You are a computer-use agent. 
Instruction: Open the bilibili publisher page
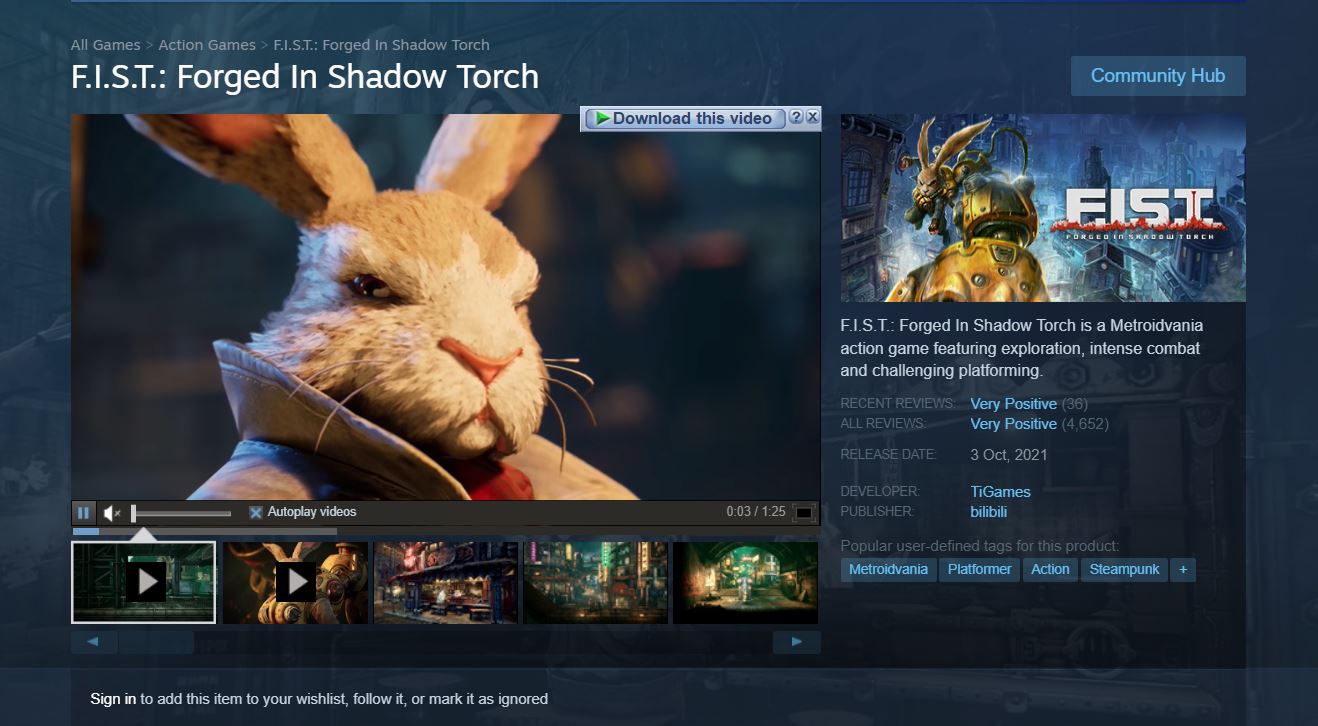(989, 511)
